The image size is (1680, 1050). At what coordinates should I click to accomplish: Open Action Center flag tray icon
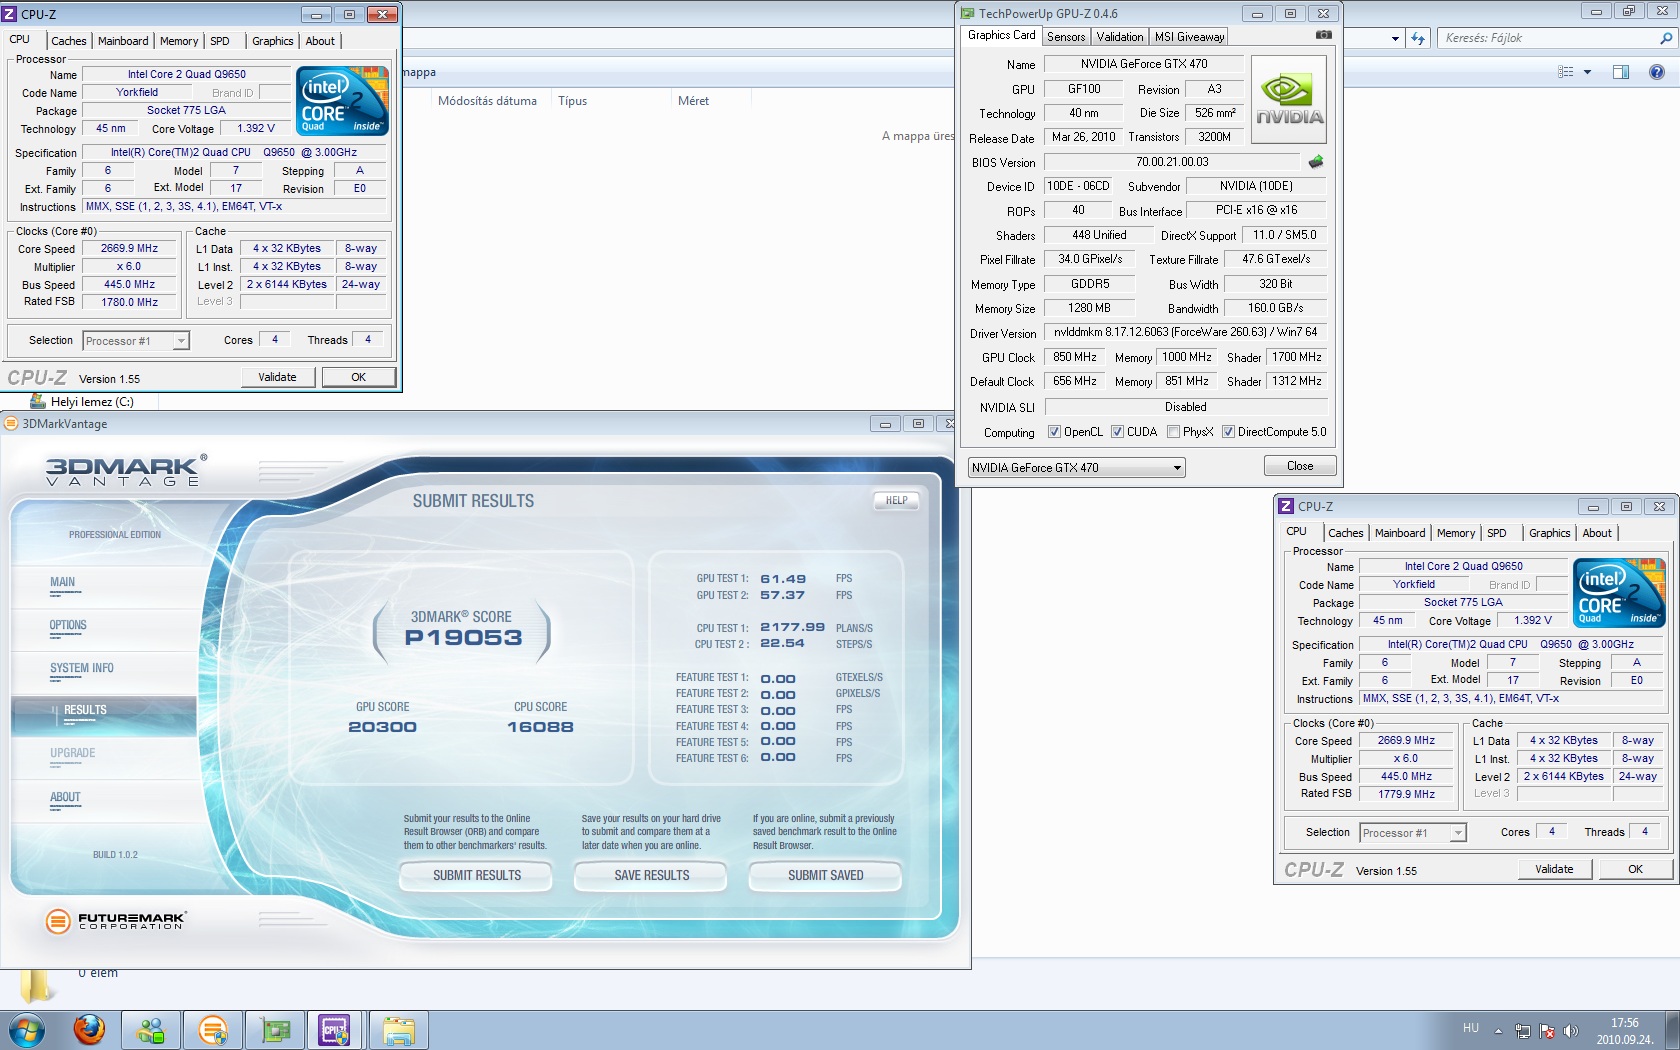coord(1547,1031)
